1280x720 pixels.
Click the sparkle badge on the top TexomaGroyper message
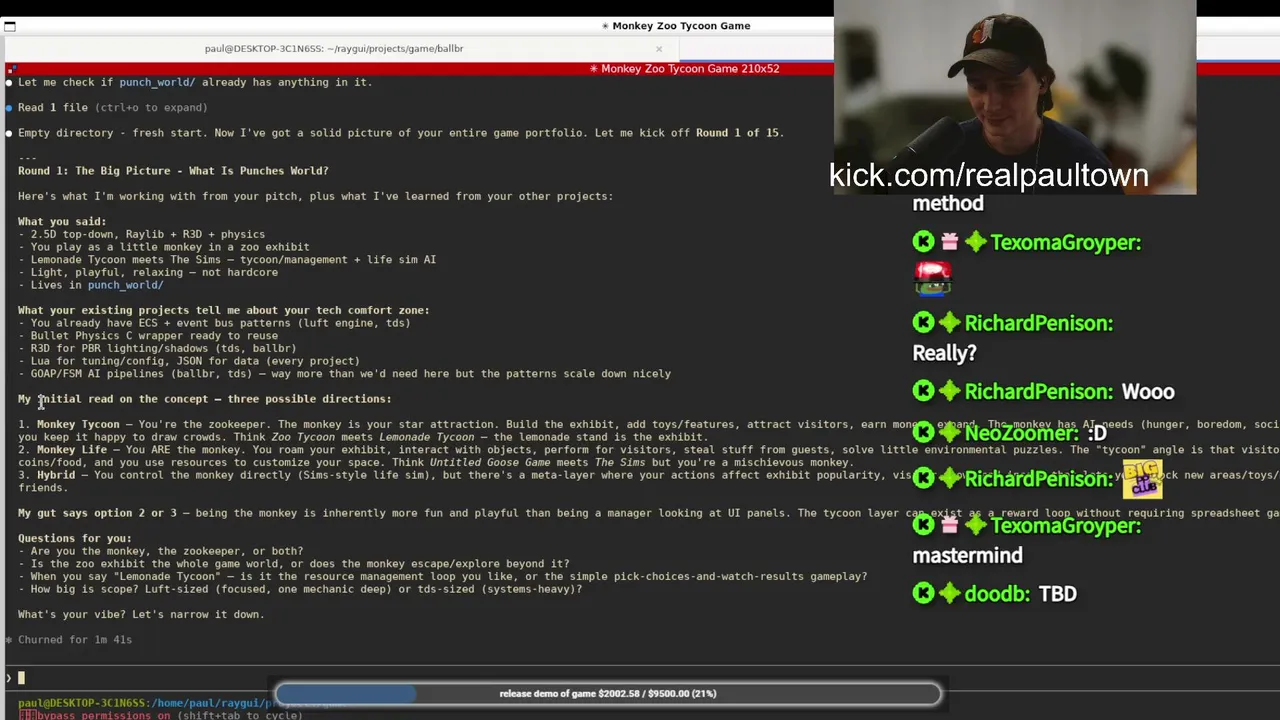(975, 242)
